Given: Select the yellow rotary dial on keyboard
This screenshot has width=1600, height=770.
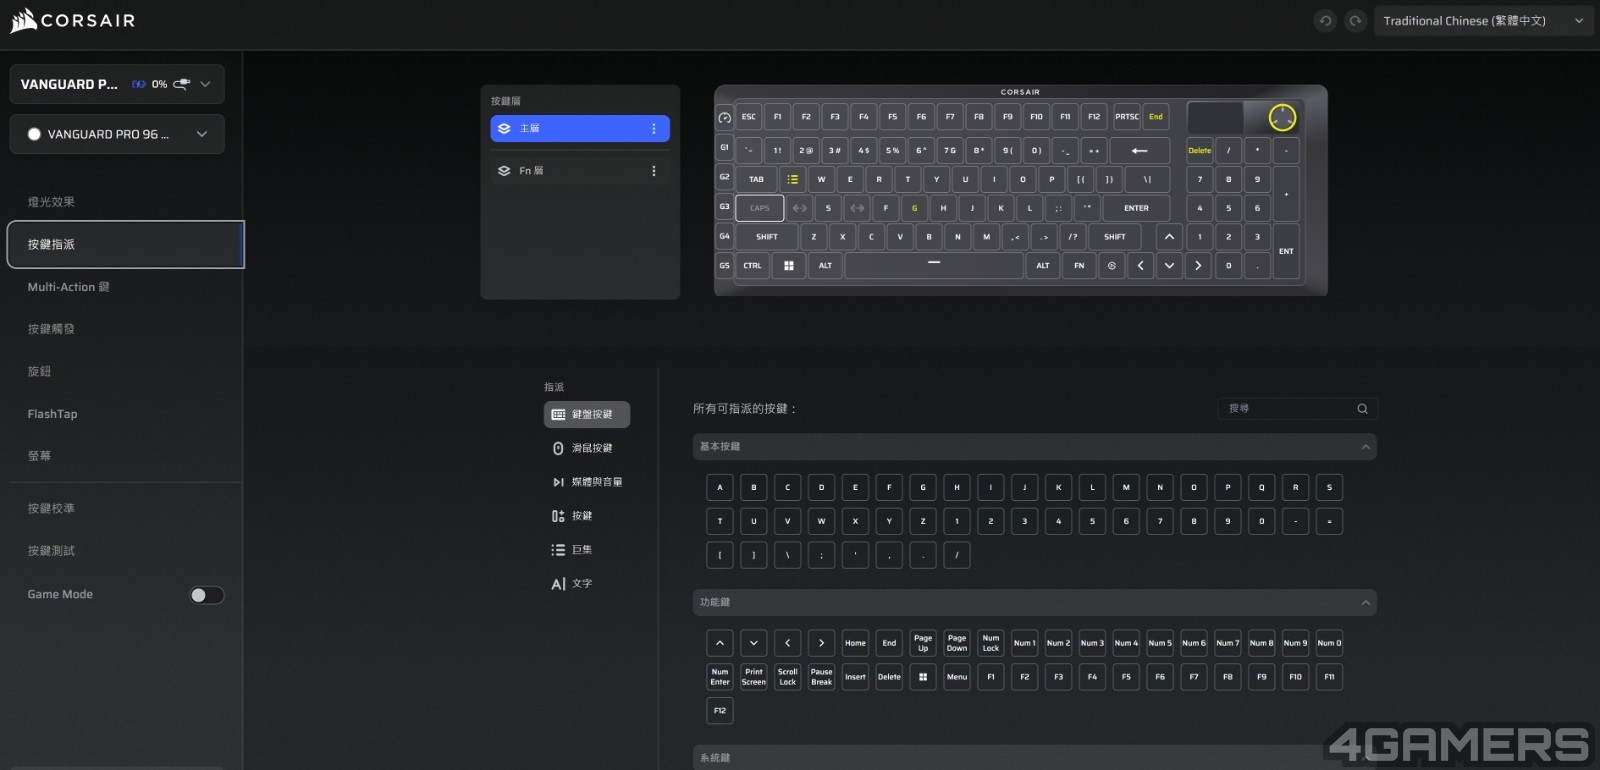Looking at the screenshot, I should point(1282,117).
